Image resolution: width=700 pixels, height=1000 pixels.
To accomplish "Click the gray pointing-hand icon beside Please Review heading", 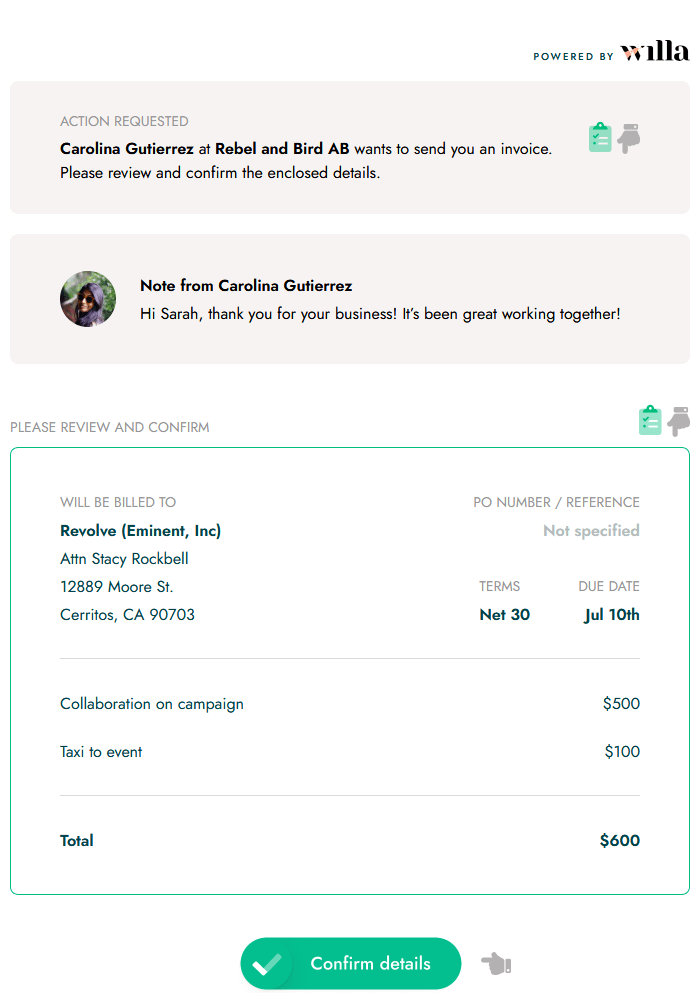I will pyautogui.click(x=679, y=421).
